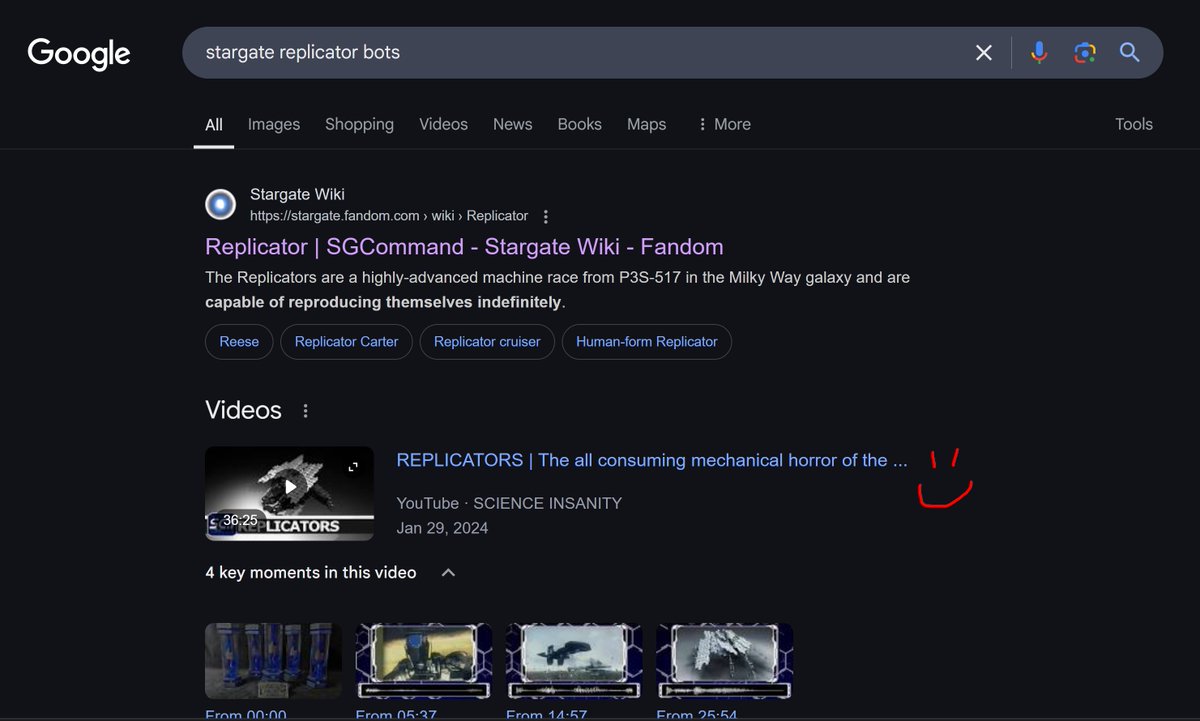This screenshot has height=721, width=1200.
Task: Open Google Lens image search icon
Action: click(1085, 53)
